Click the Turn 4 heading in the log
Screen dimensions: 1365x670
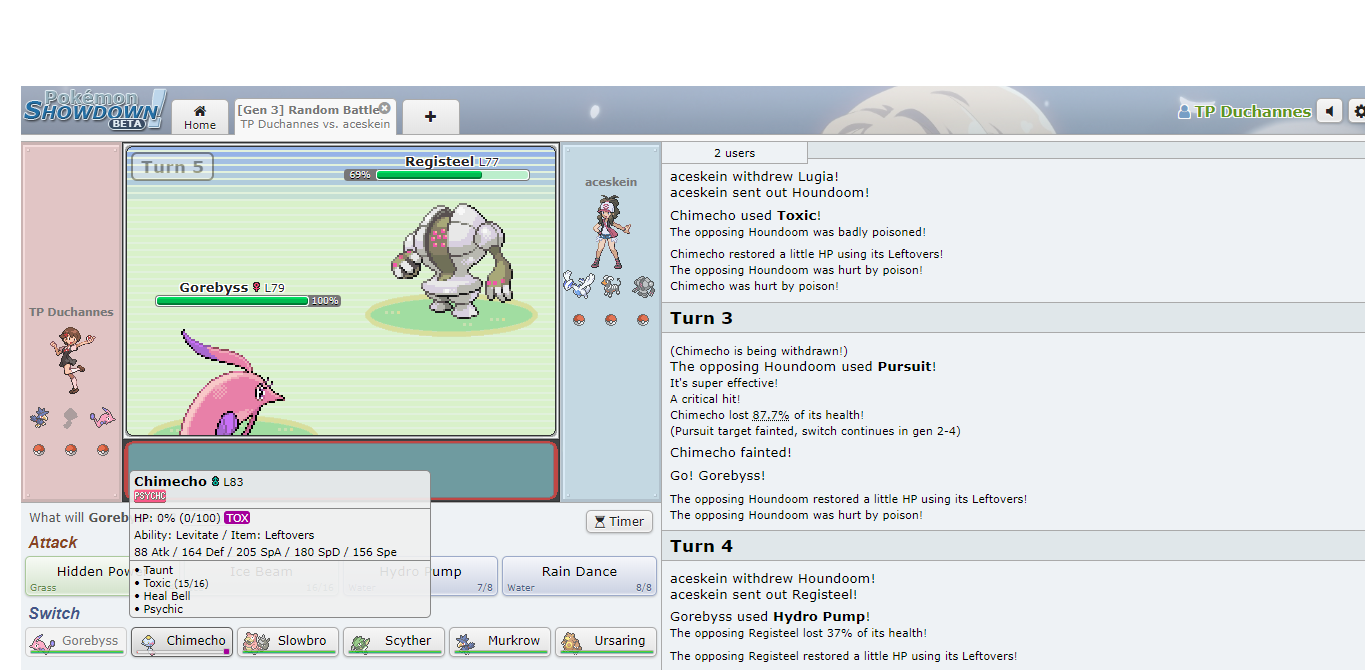tap(701, 546)
